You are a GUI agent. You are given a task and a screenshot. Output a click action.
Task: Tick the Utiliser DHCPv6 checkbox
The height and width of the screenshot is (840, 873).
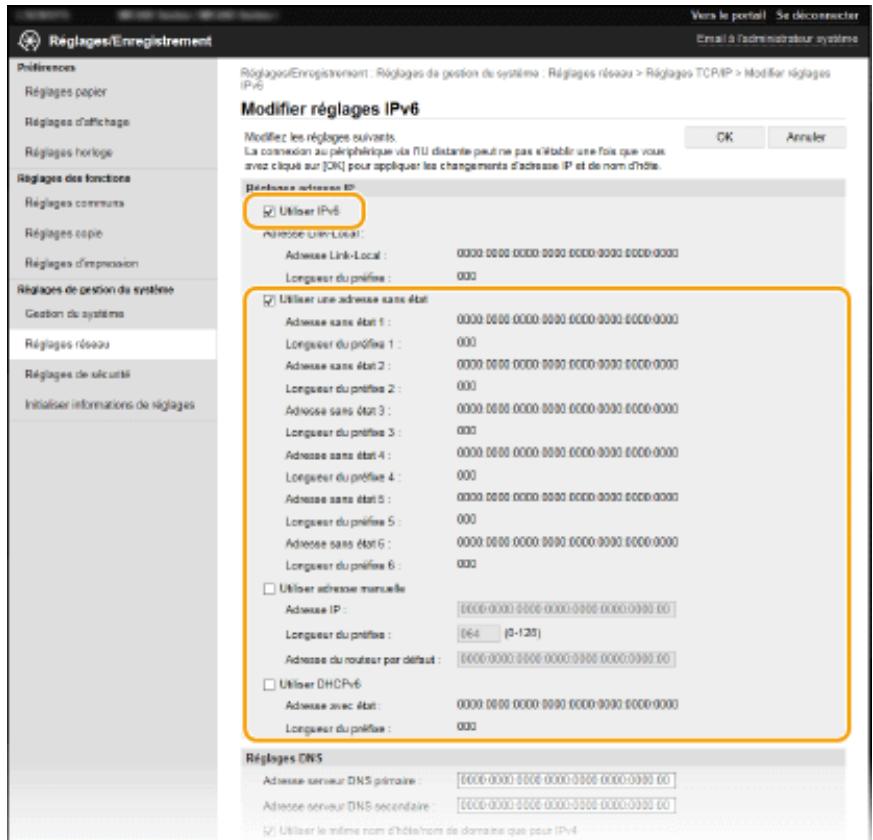pyautogui.click(x=269, y=685)
